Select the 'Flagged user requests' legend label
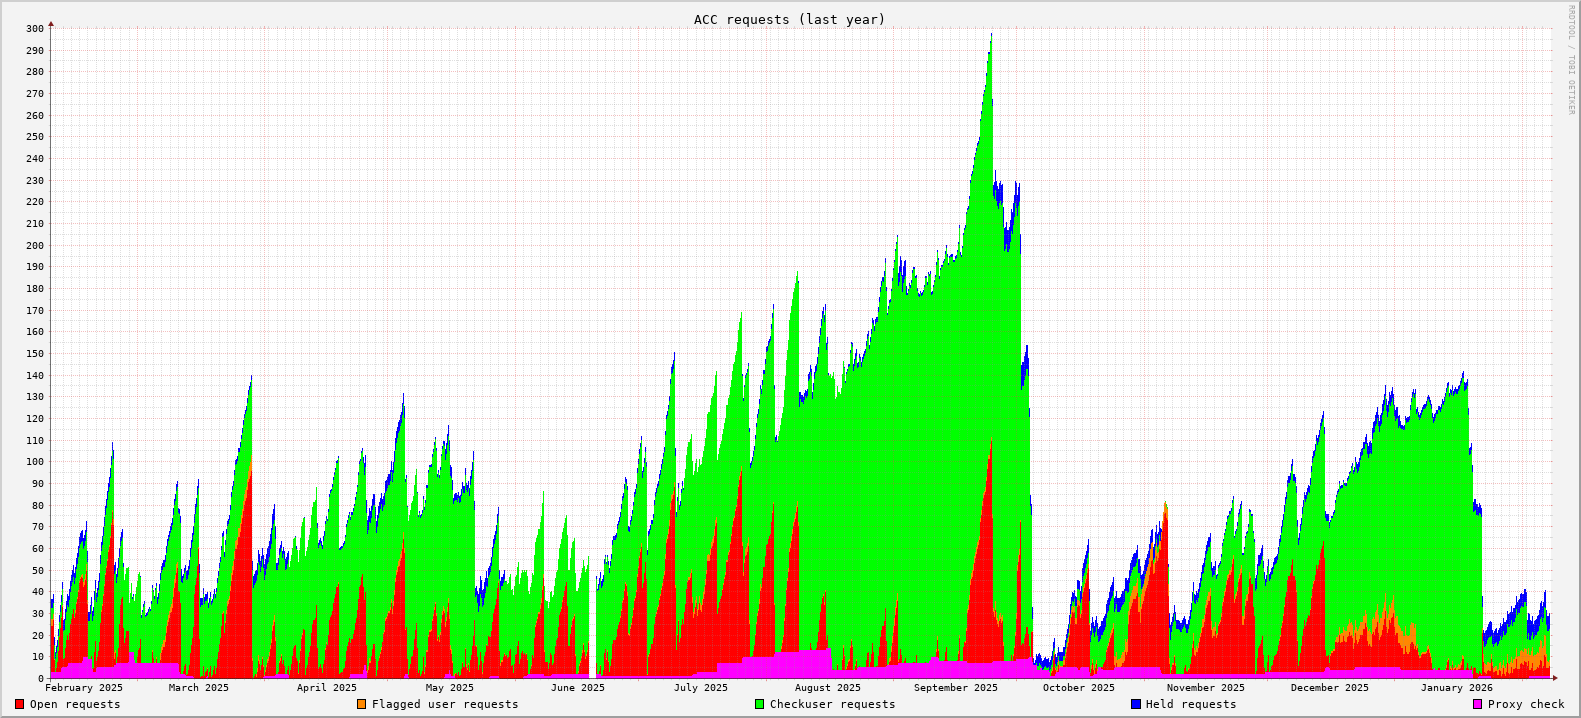Image resolution: width=1581 pixels, height=718 pixels. point(445,704)
